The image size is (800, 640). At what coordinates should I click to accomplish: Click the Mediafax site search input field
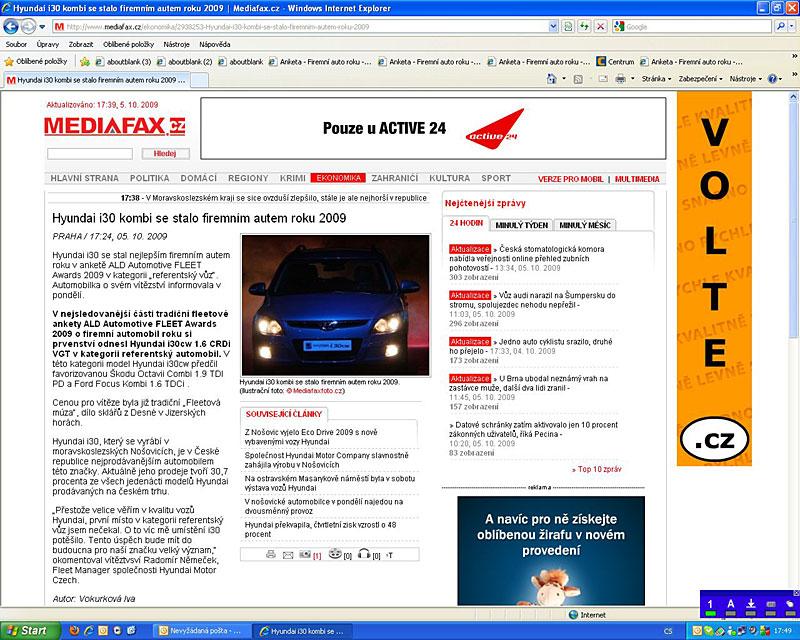pos(90,154)
